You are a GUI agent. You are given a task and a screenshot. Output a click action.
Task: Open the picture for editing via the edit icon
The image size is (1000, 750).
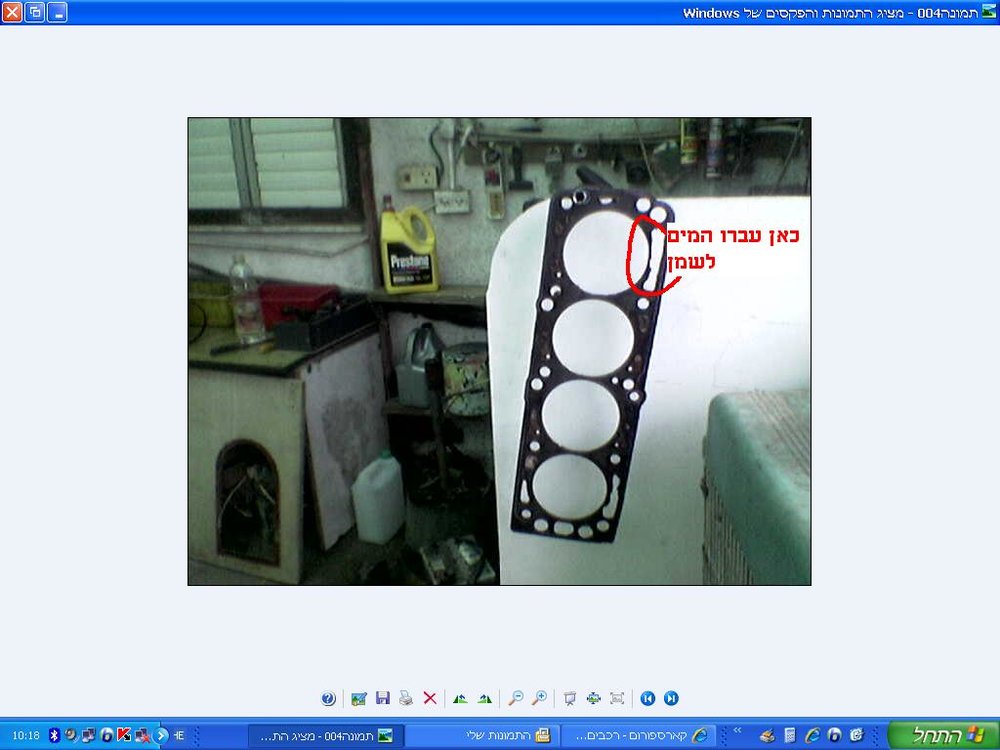click(359, 698)
